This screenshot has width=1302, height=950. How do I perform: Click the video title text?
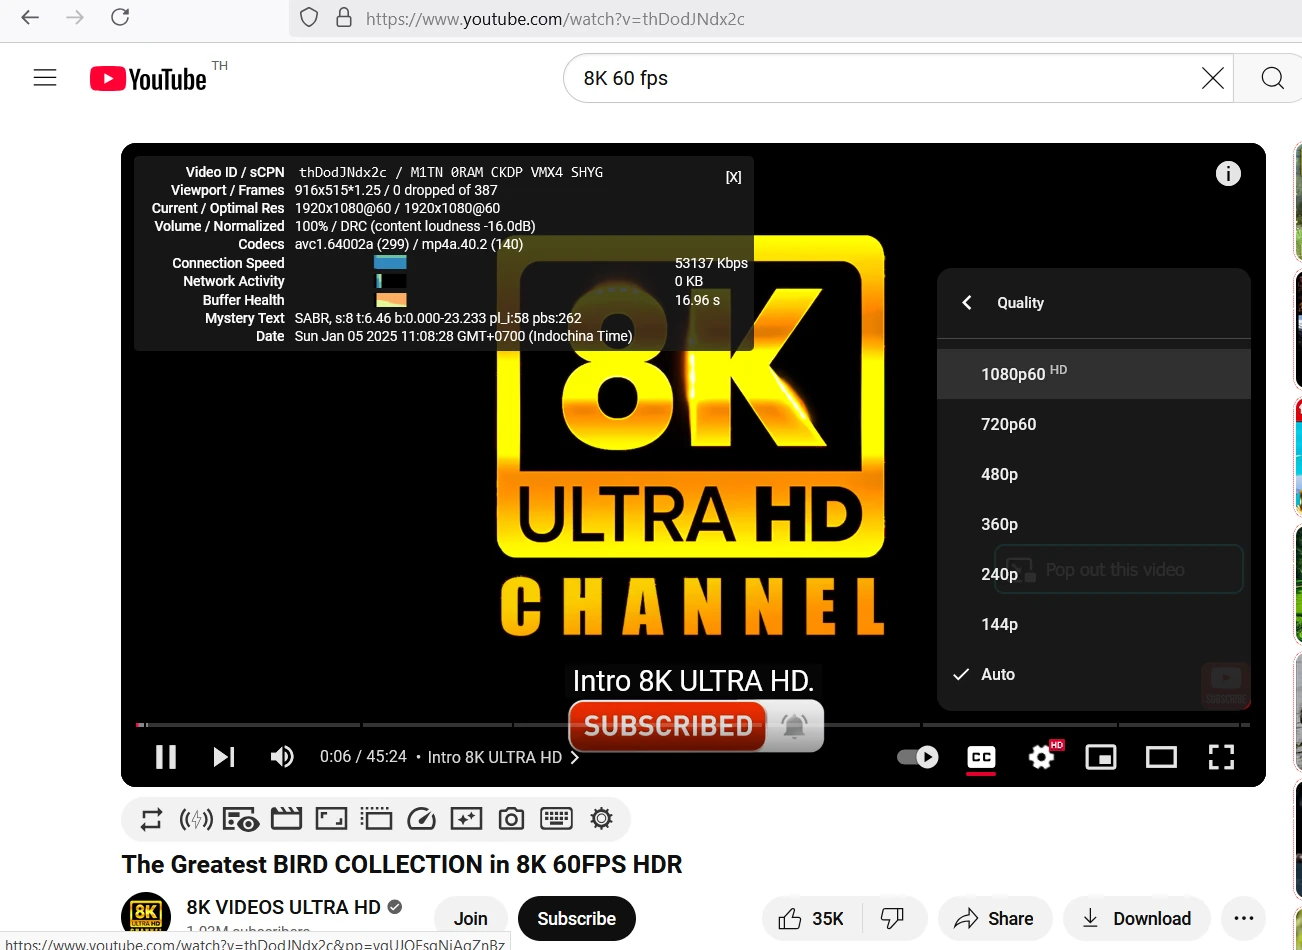click(x=402, y=864)
